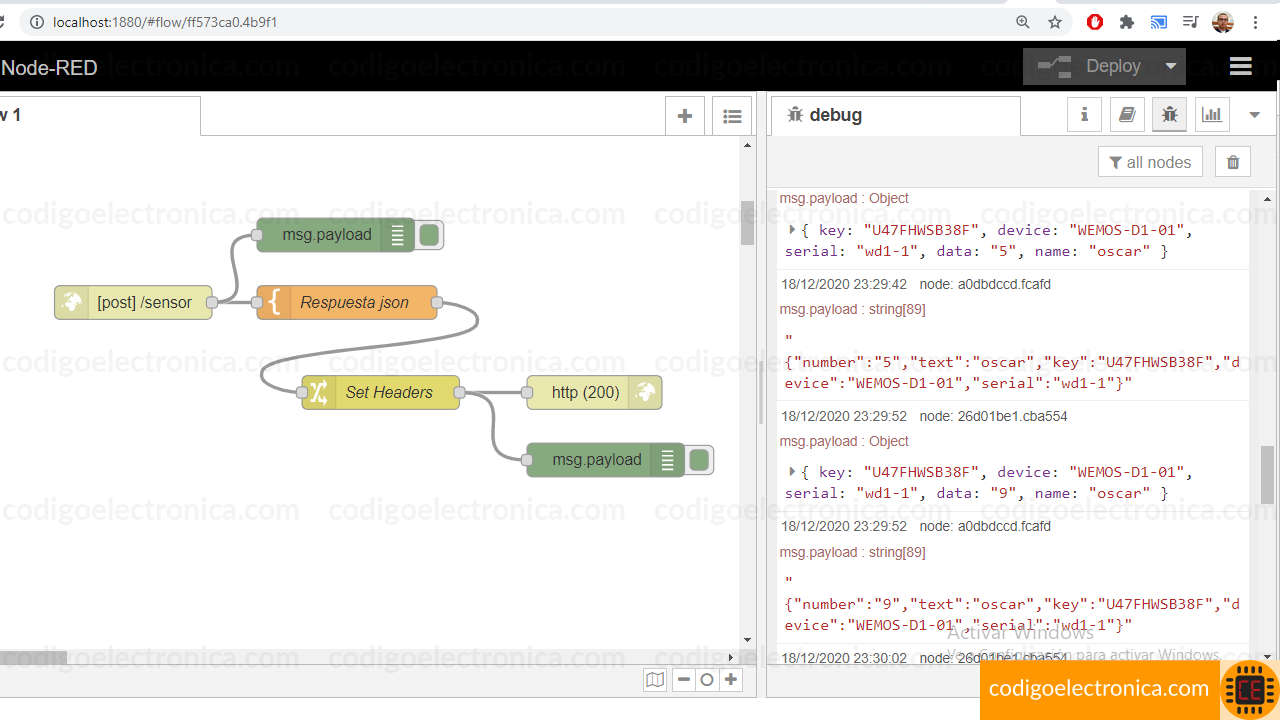
Task: Open the browser three-dot menu
Action: [x=1255, y=22]
